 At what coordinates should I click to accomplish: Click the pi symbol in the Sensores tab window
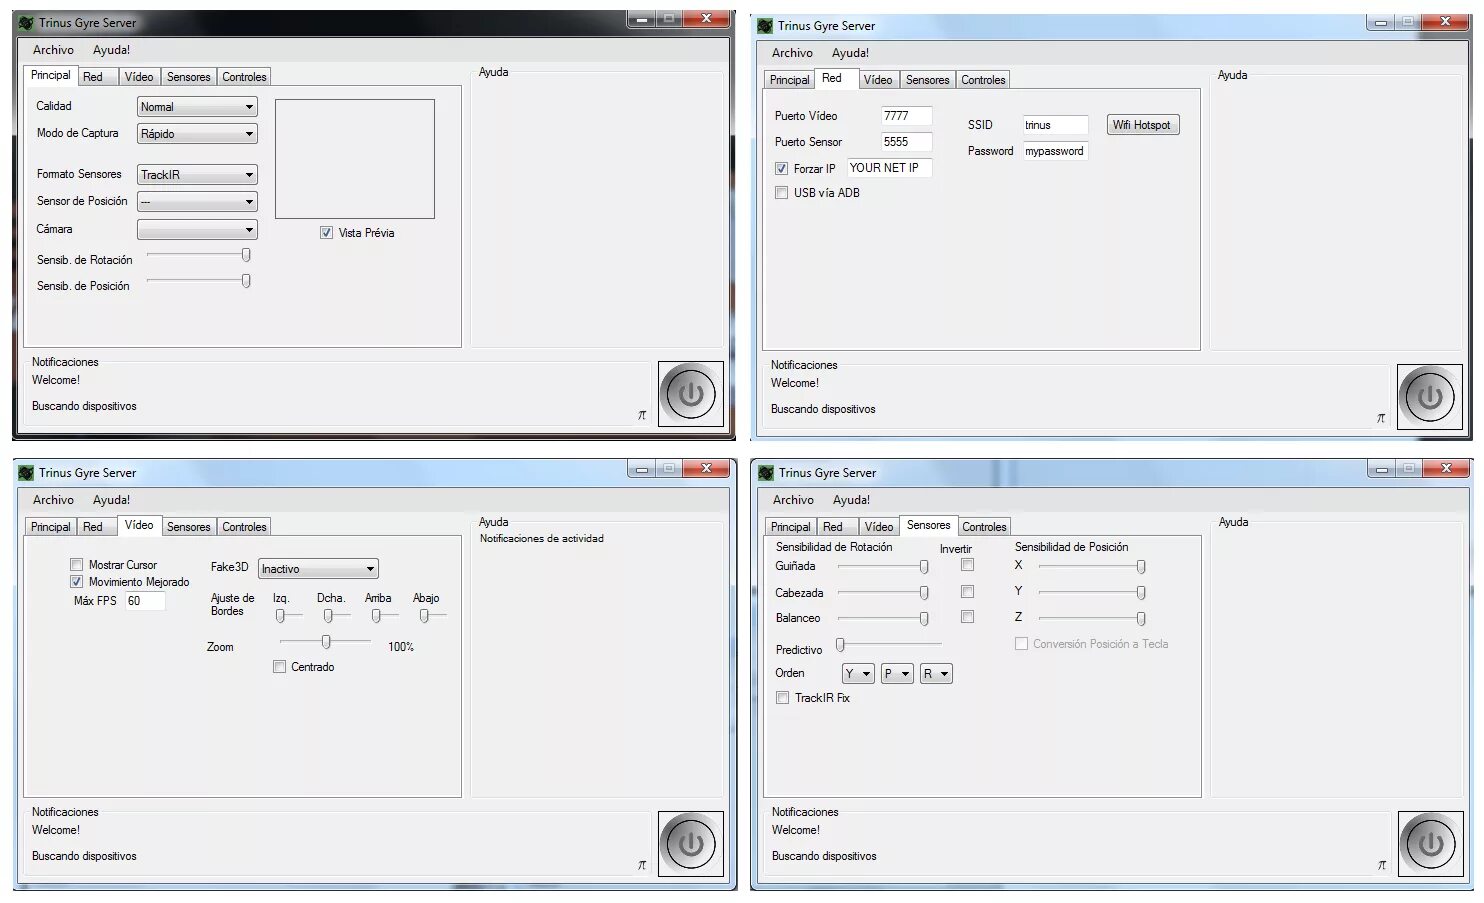(x=1382, y=865)
